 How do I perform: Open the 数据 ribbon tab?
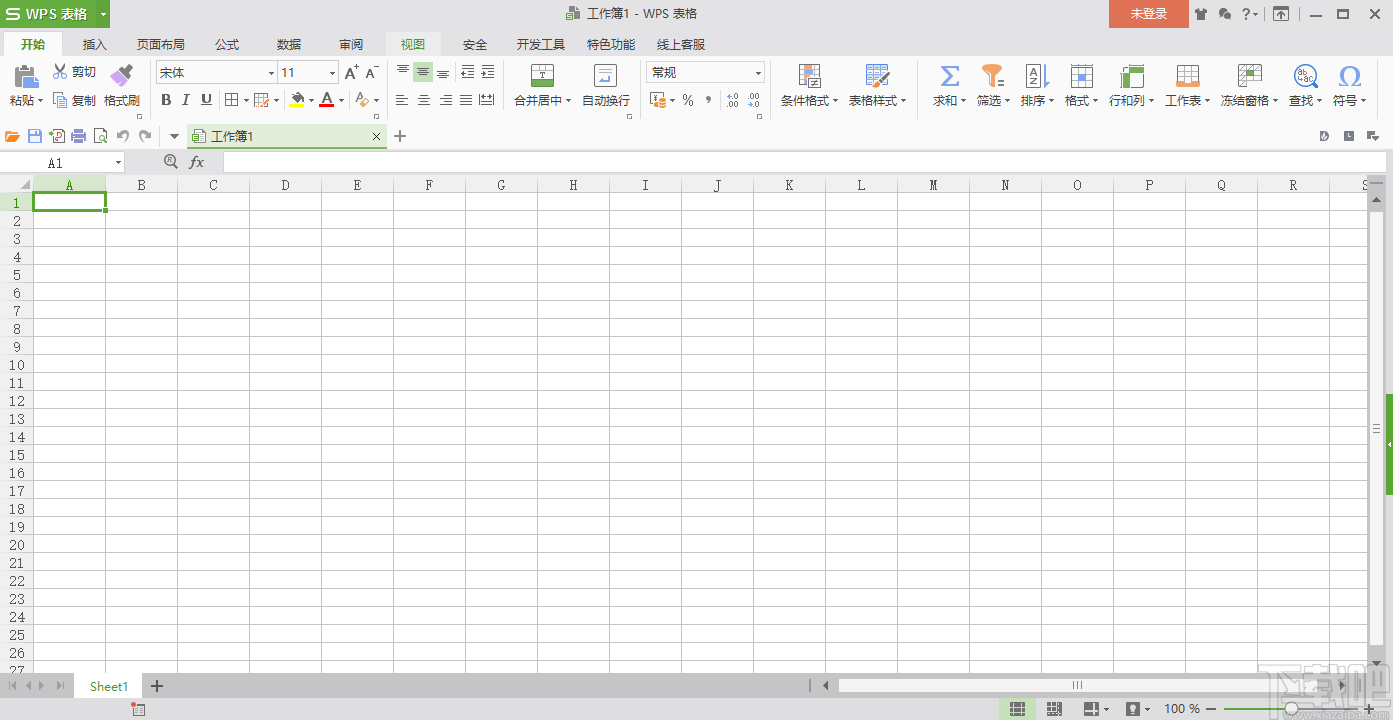tap(288, 44)
